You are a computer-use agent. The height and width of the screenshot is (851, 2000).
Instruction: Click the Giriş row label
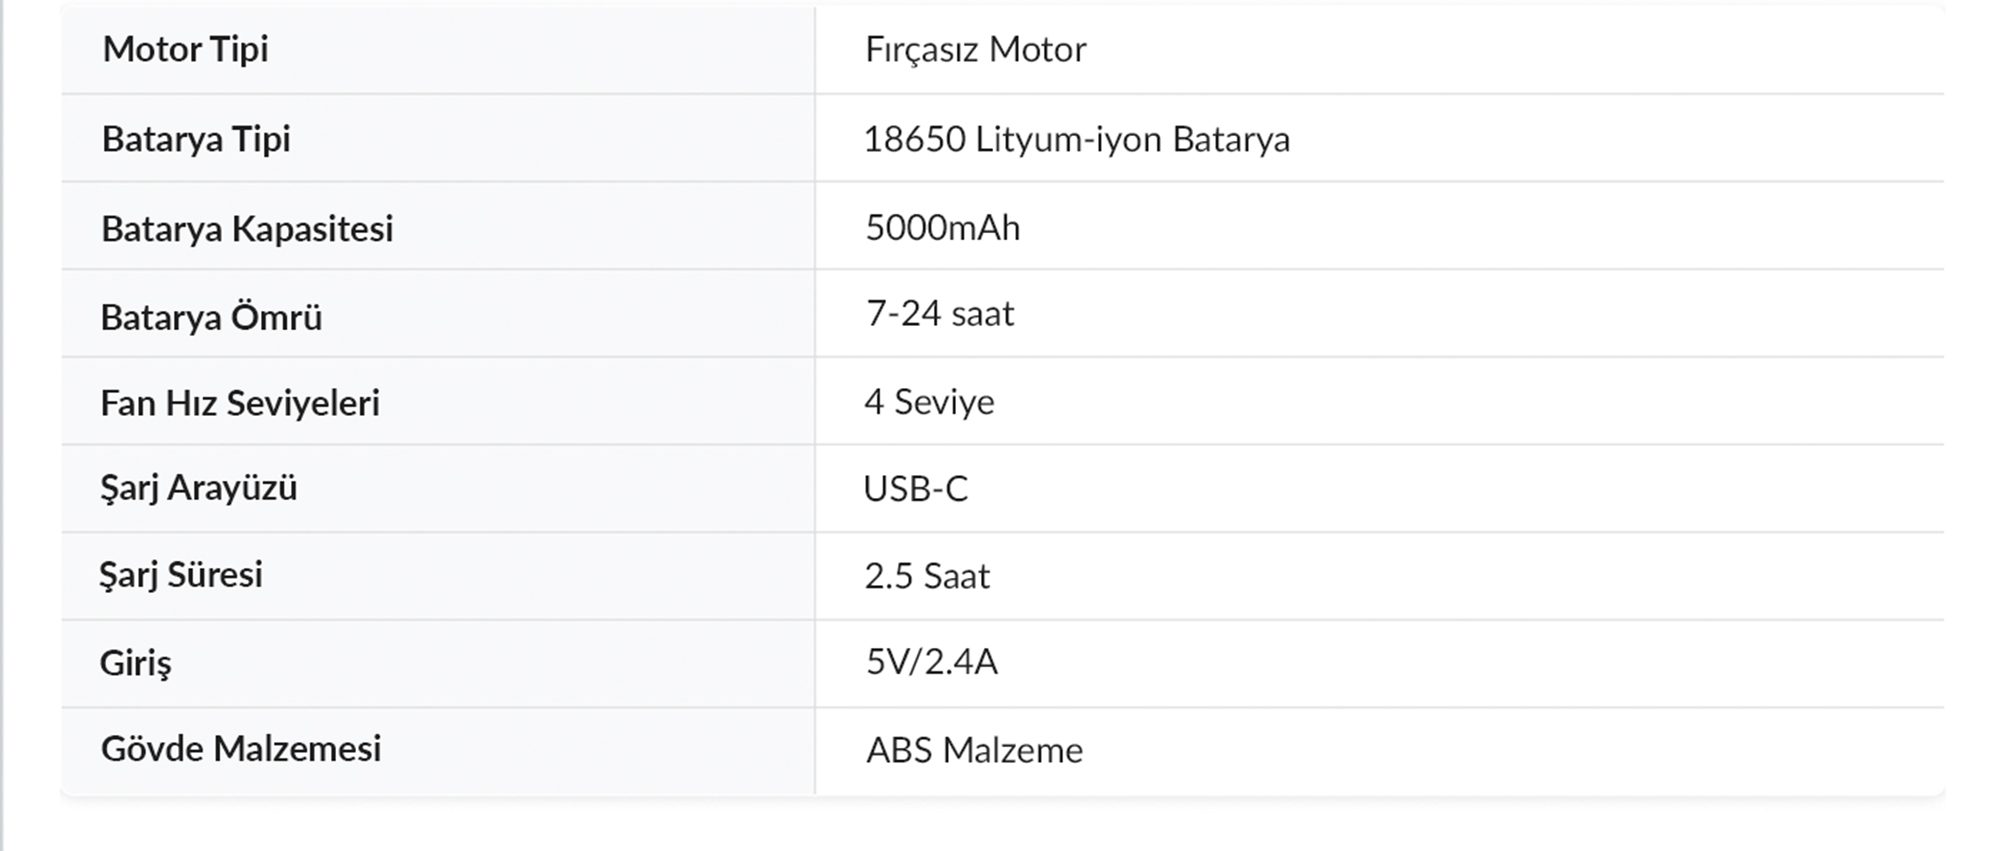(x=135, y=662)
